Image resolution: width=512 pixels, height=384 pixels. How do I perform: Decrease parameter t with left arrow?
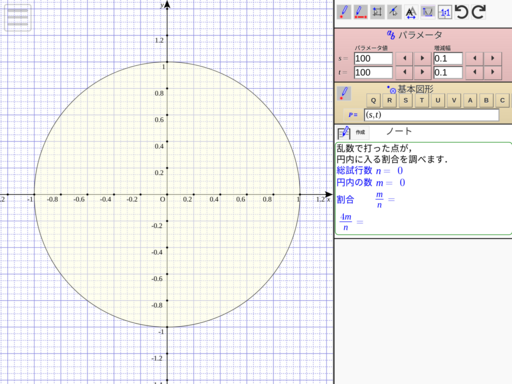tap(405, 72)
